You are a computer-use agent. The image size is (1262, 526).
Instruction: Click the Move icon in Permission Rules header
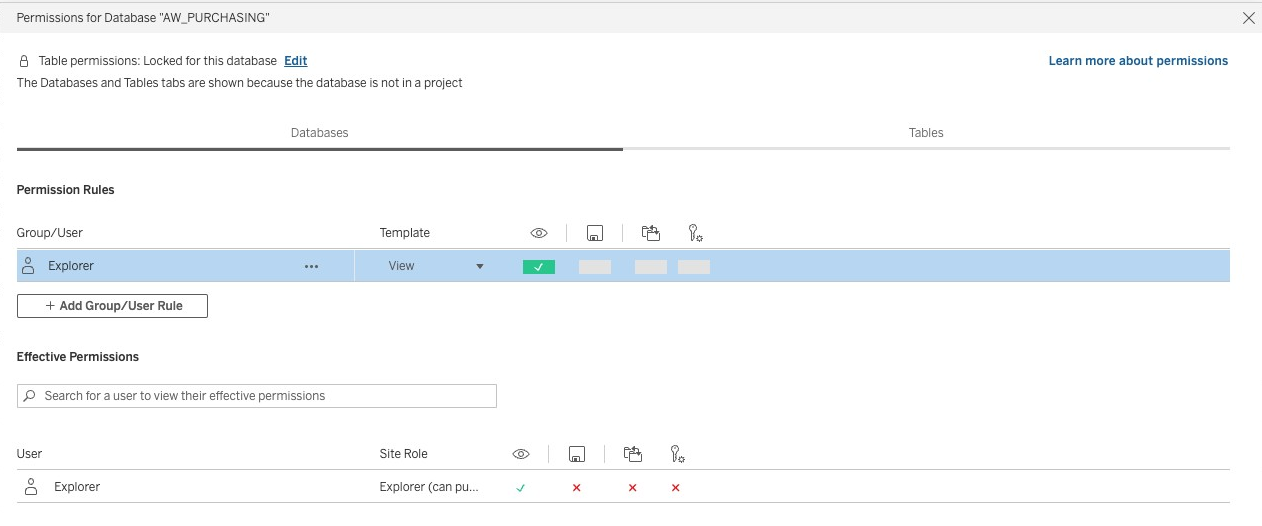[651, 233]
